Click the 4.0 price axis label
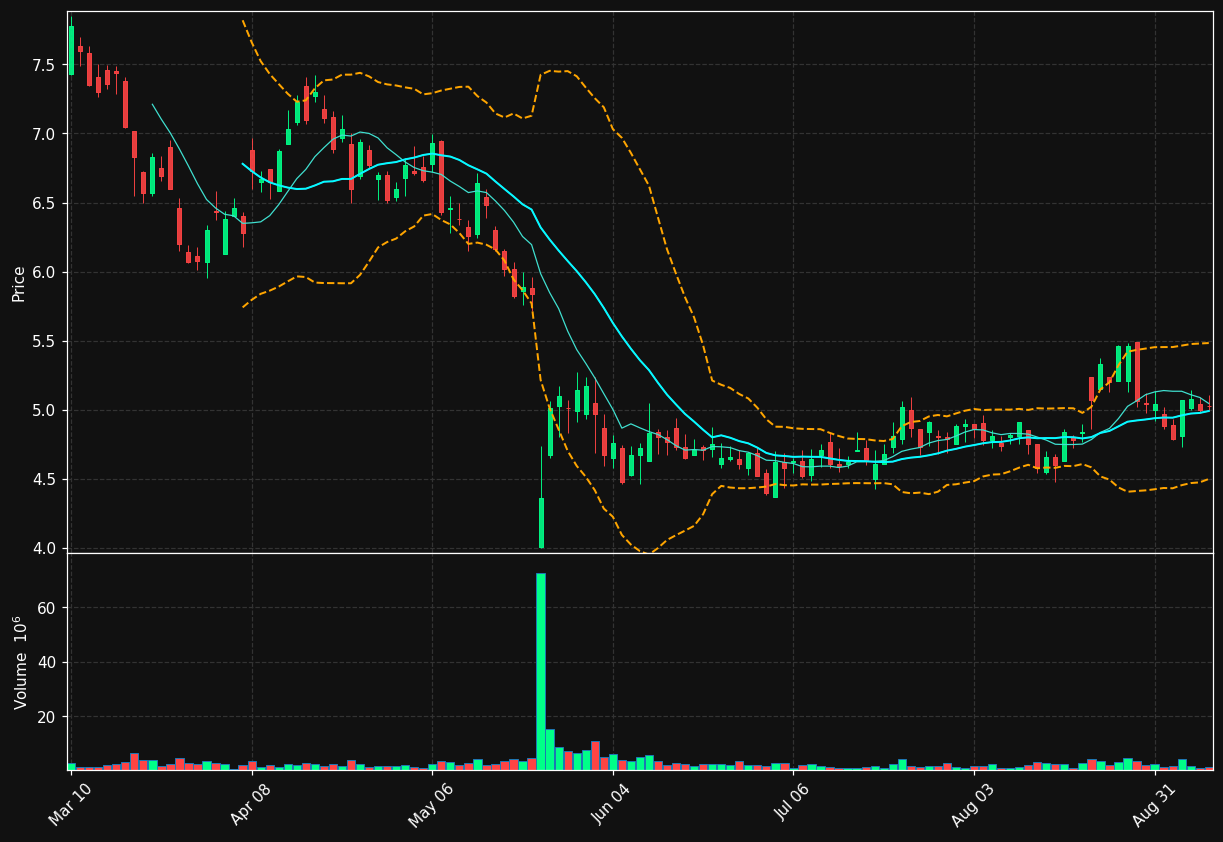This screenshot has height=842, width=1223. pos(44,548)
